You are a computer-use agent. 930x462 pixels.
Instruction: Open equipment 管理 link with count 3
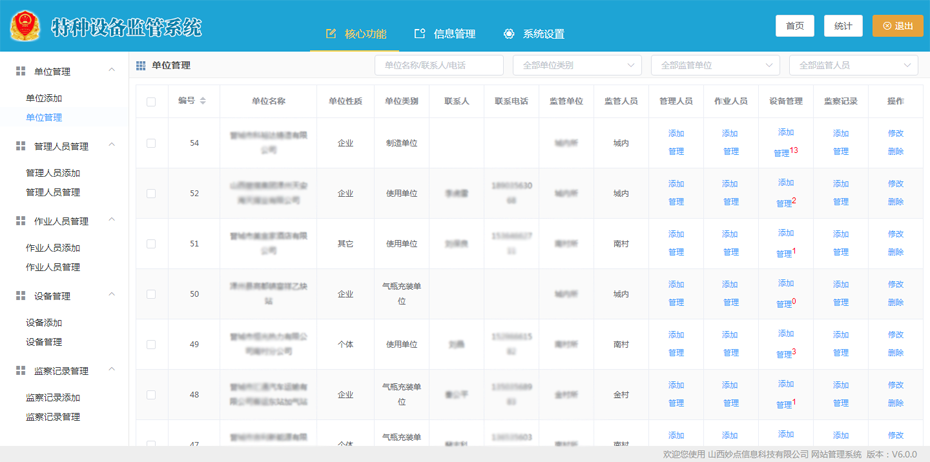pyautogui.click(x=784, y=355)
